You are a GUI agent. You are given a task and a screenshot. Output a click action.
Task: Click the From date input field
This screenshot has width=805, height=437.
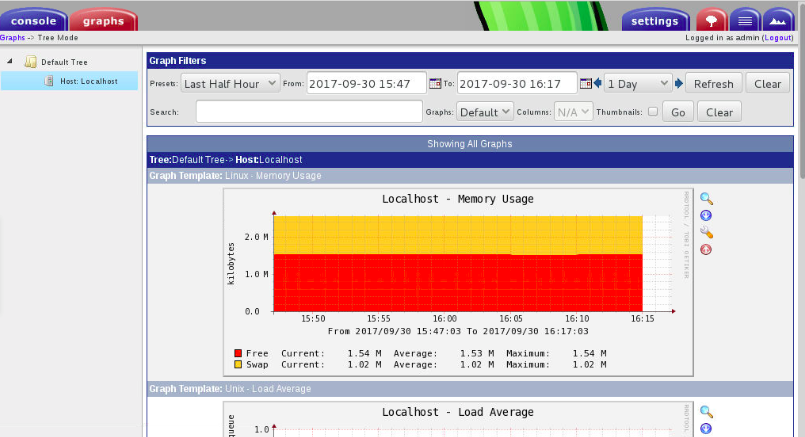367,84
